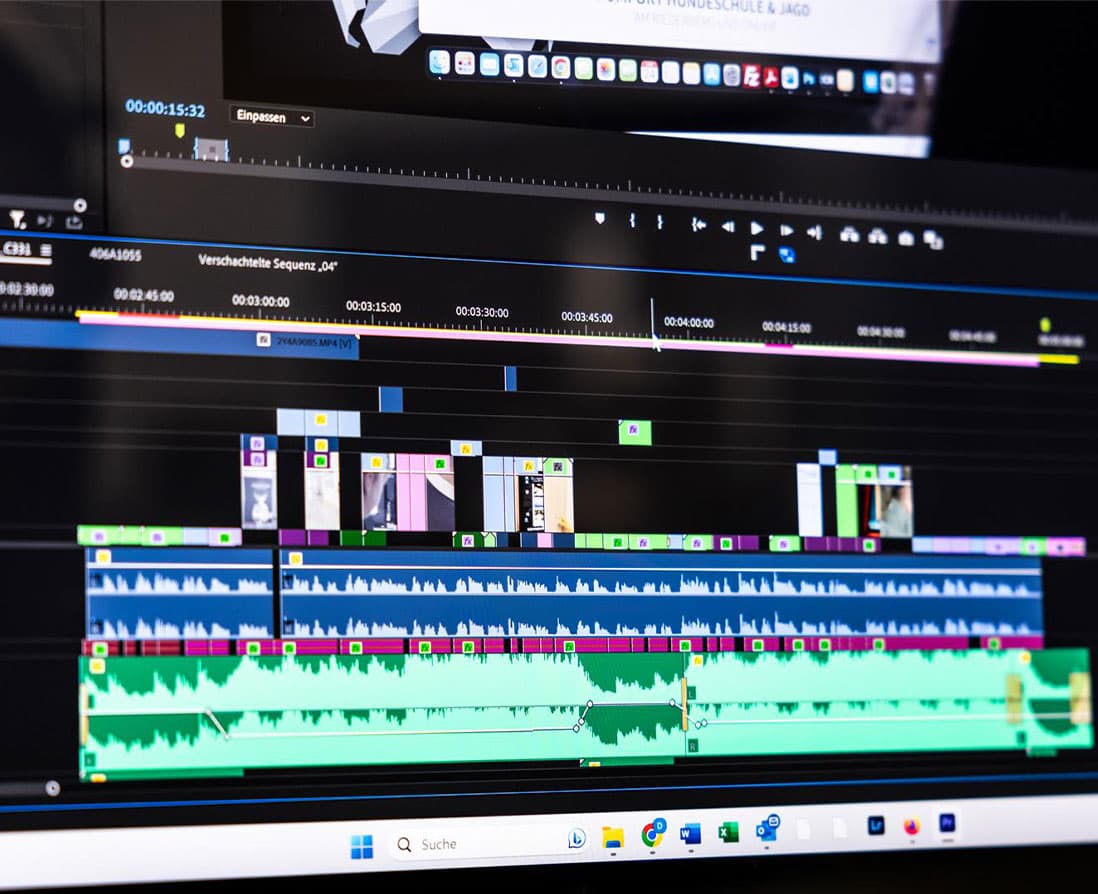The width and height of the screenshot is (1098, 894).
Task: Click the Lift button in monitor controls
Action: click(849, 235)
